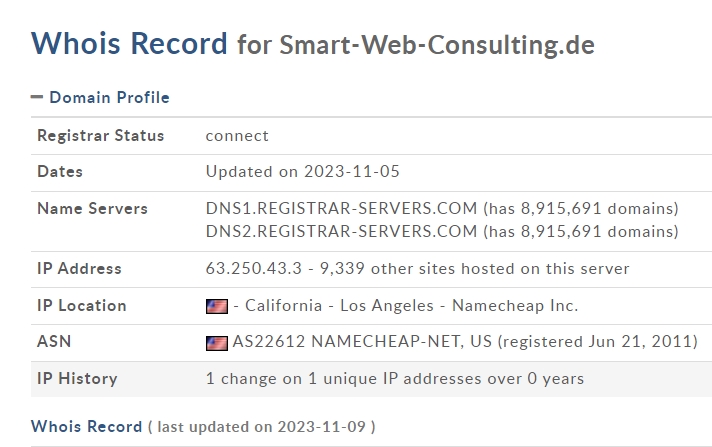Click '1 change on 1 unique IP addresses' text
The width and height of the screenshot is (712, 447).
344,378
